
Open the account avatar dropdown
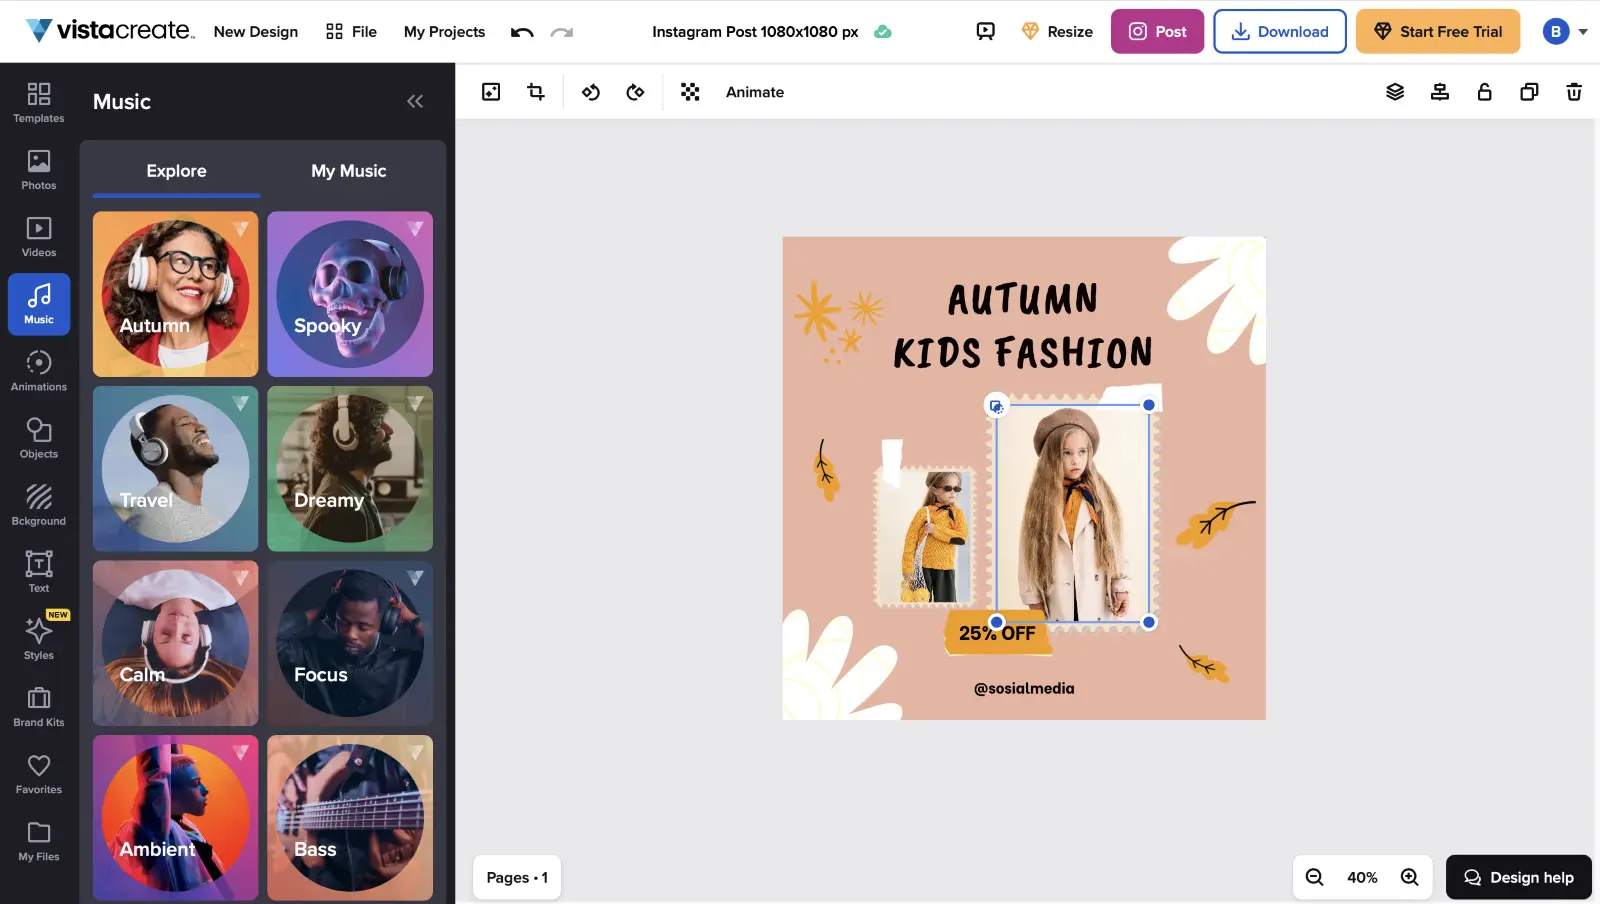tap(1565, 31)
